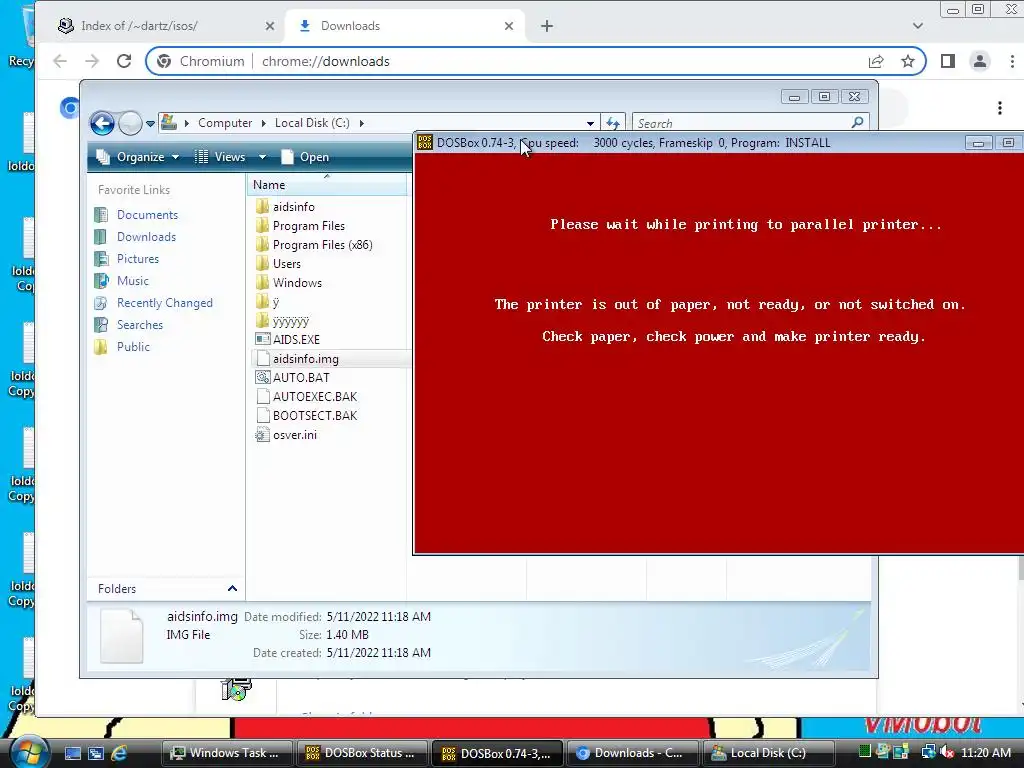This screenshot has width=1024, height=768.
Task: Click the Name column header
Action: click(x=327, y=185)
